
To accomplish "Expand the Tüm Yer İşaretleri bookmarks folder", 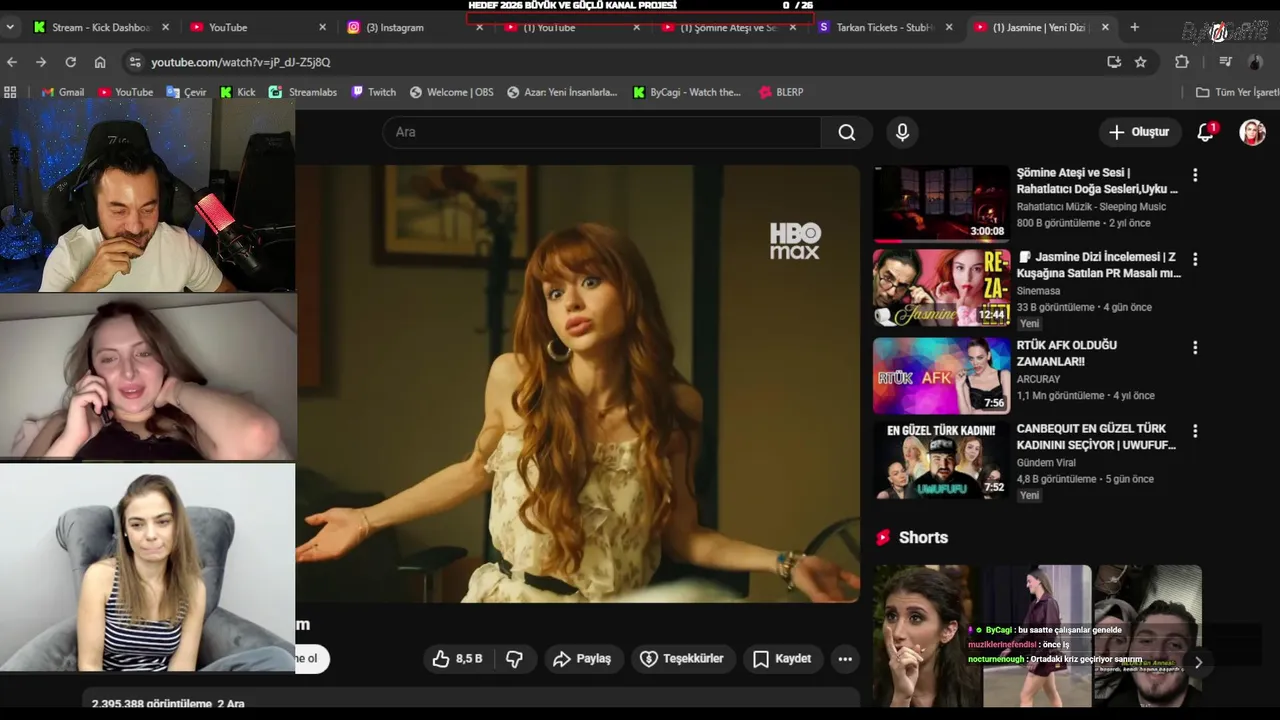I will click(x=1237, y=92).
